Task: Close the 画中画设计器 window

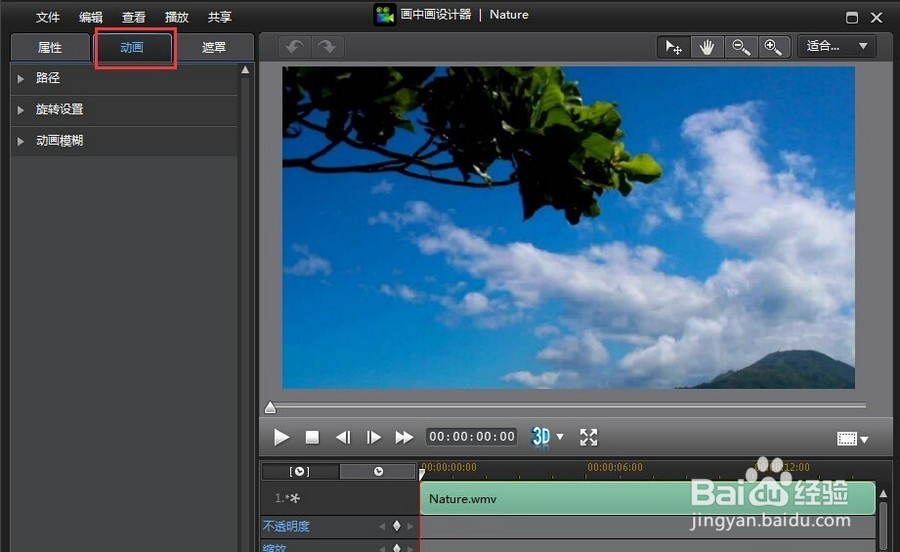Action: (876, 18)
